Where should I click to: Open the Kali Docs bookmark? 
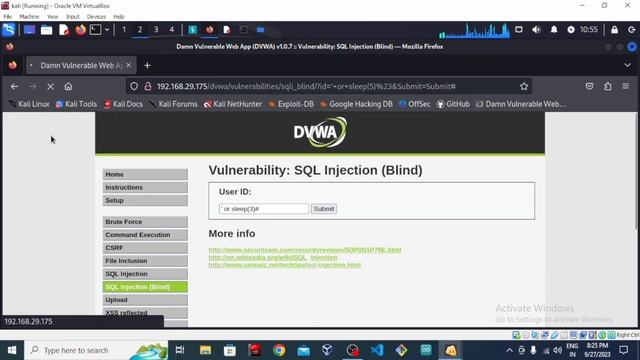123,104
